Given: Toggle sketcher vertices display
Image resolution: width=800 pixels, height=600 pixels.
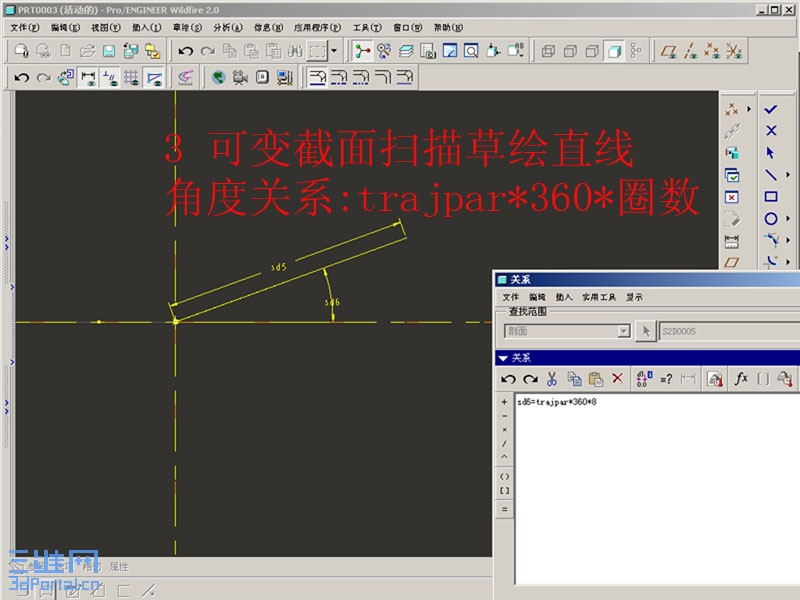Looking at the screenshot, I should pos(154,78).
